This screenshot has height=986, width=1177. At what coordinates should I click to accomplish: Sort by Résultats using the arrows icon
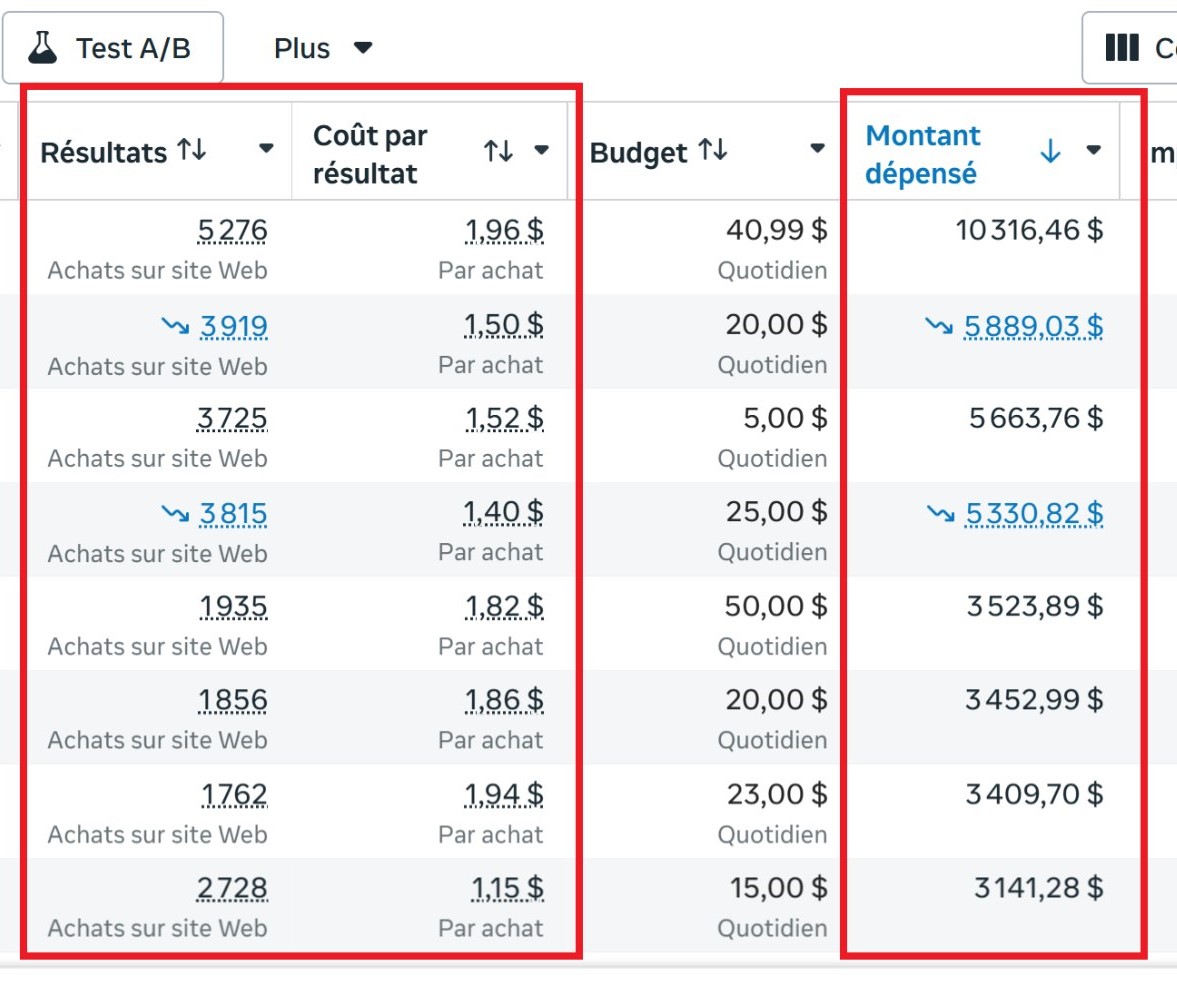pyautogui.click(x=192, y=149)
